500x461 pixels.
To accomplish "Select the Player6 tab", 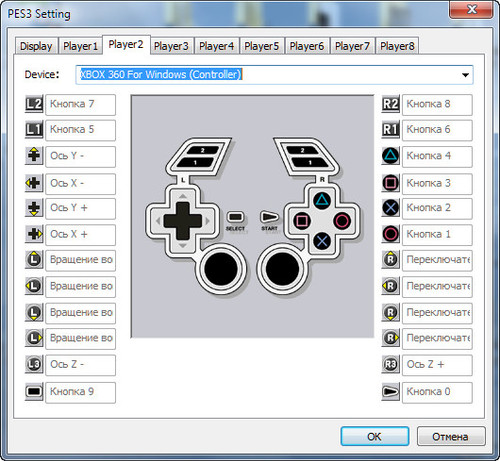I will coord(307,46).
